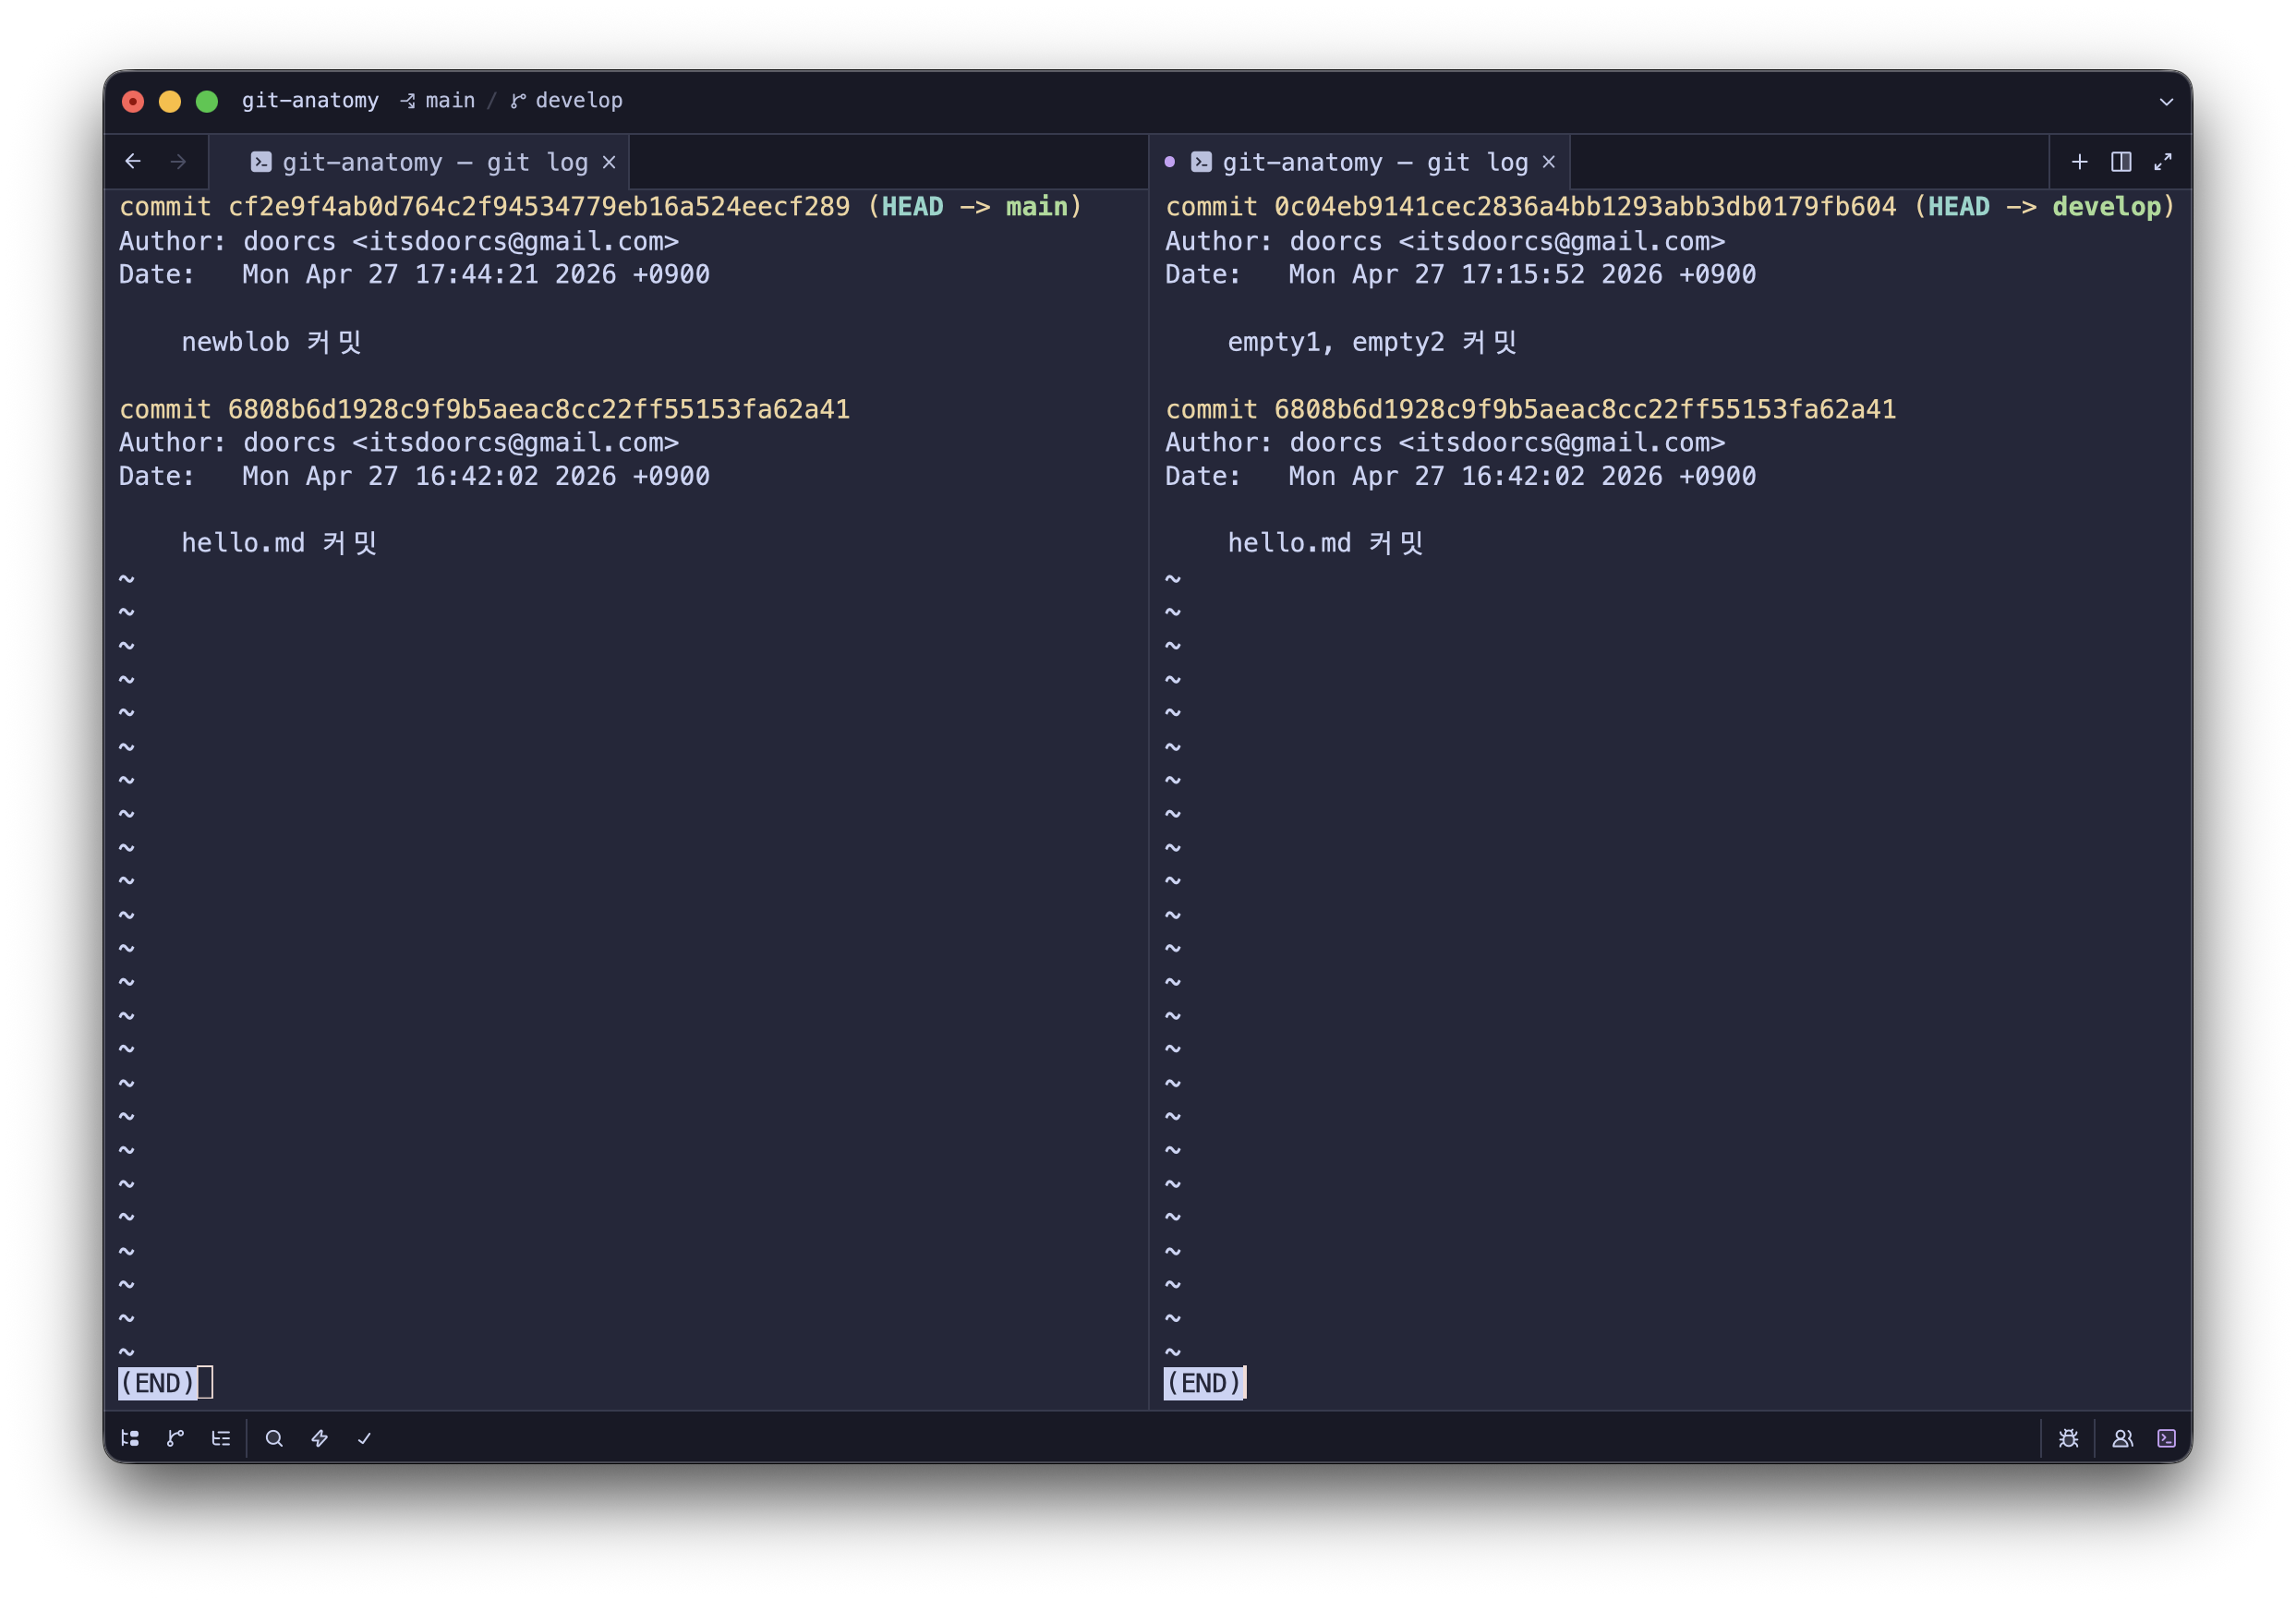Open the collaboration people icon
The height and width of the screenshot is (1600, 2296).
(x=2122, y=1438)
